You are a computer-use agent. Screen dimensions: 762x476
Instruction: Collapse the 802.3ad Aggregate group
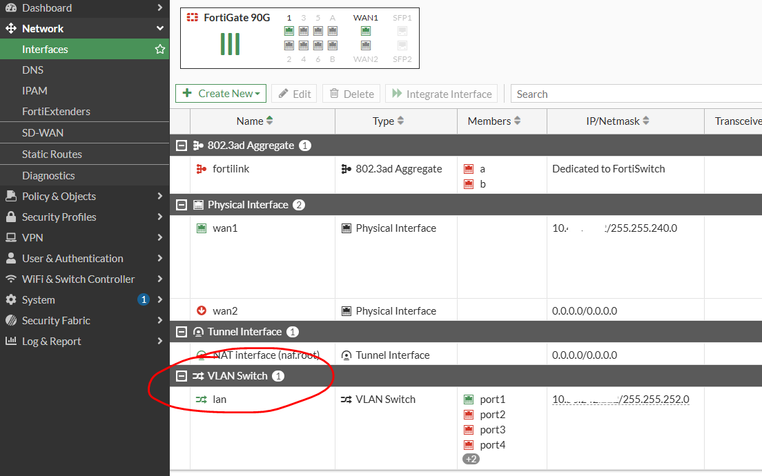point(181,145)
